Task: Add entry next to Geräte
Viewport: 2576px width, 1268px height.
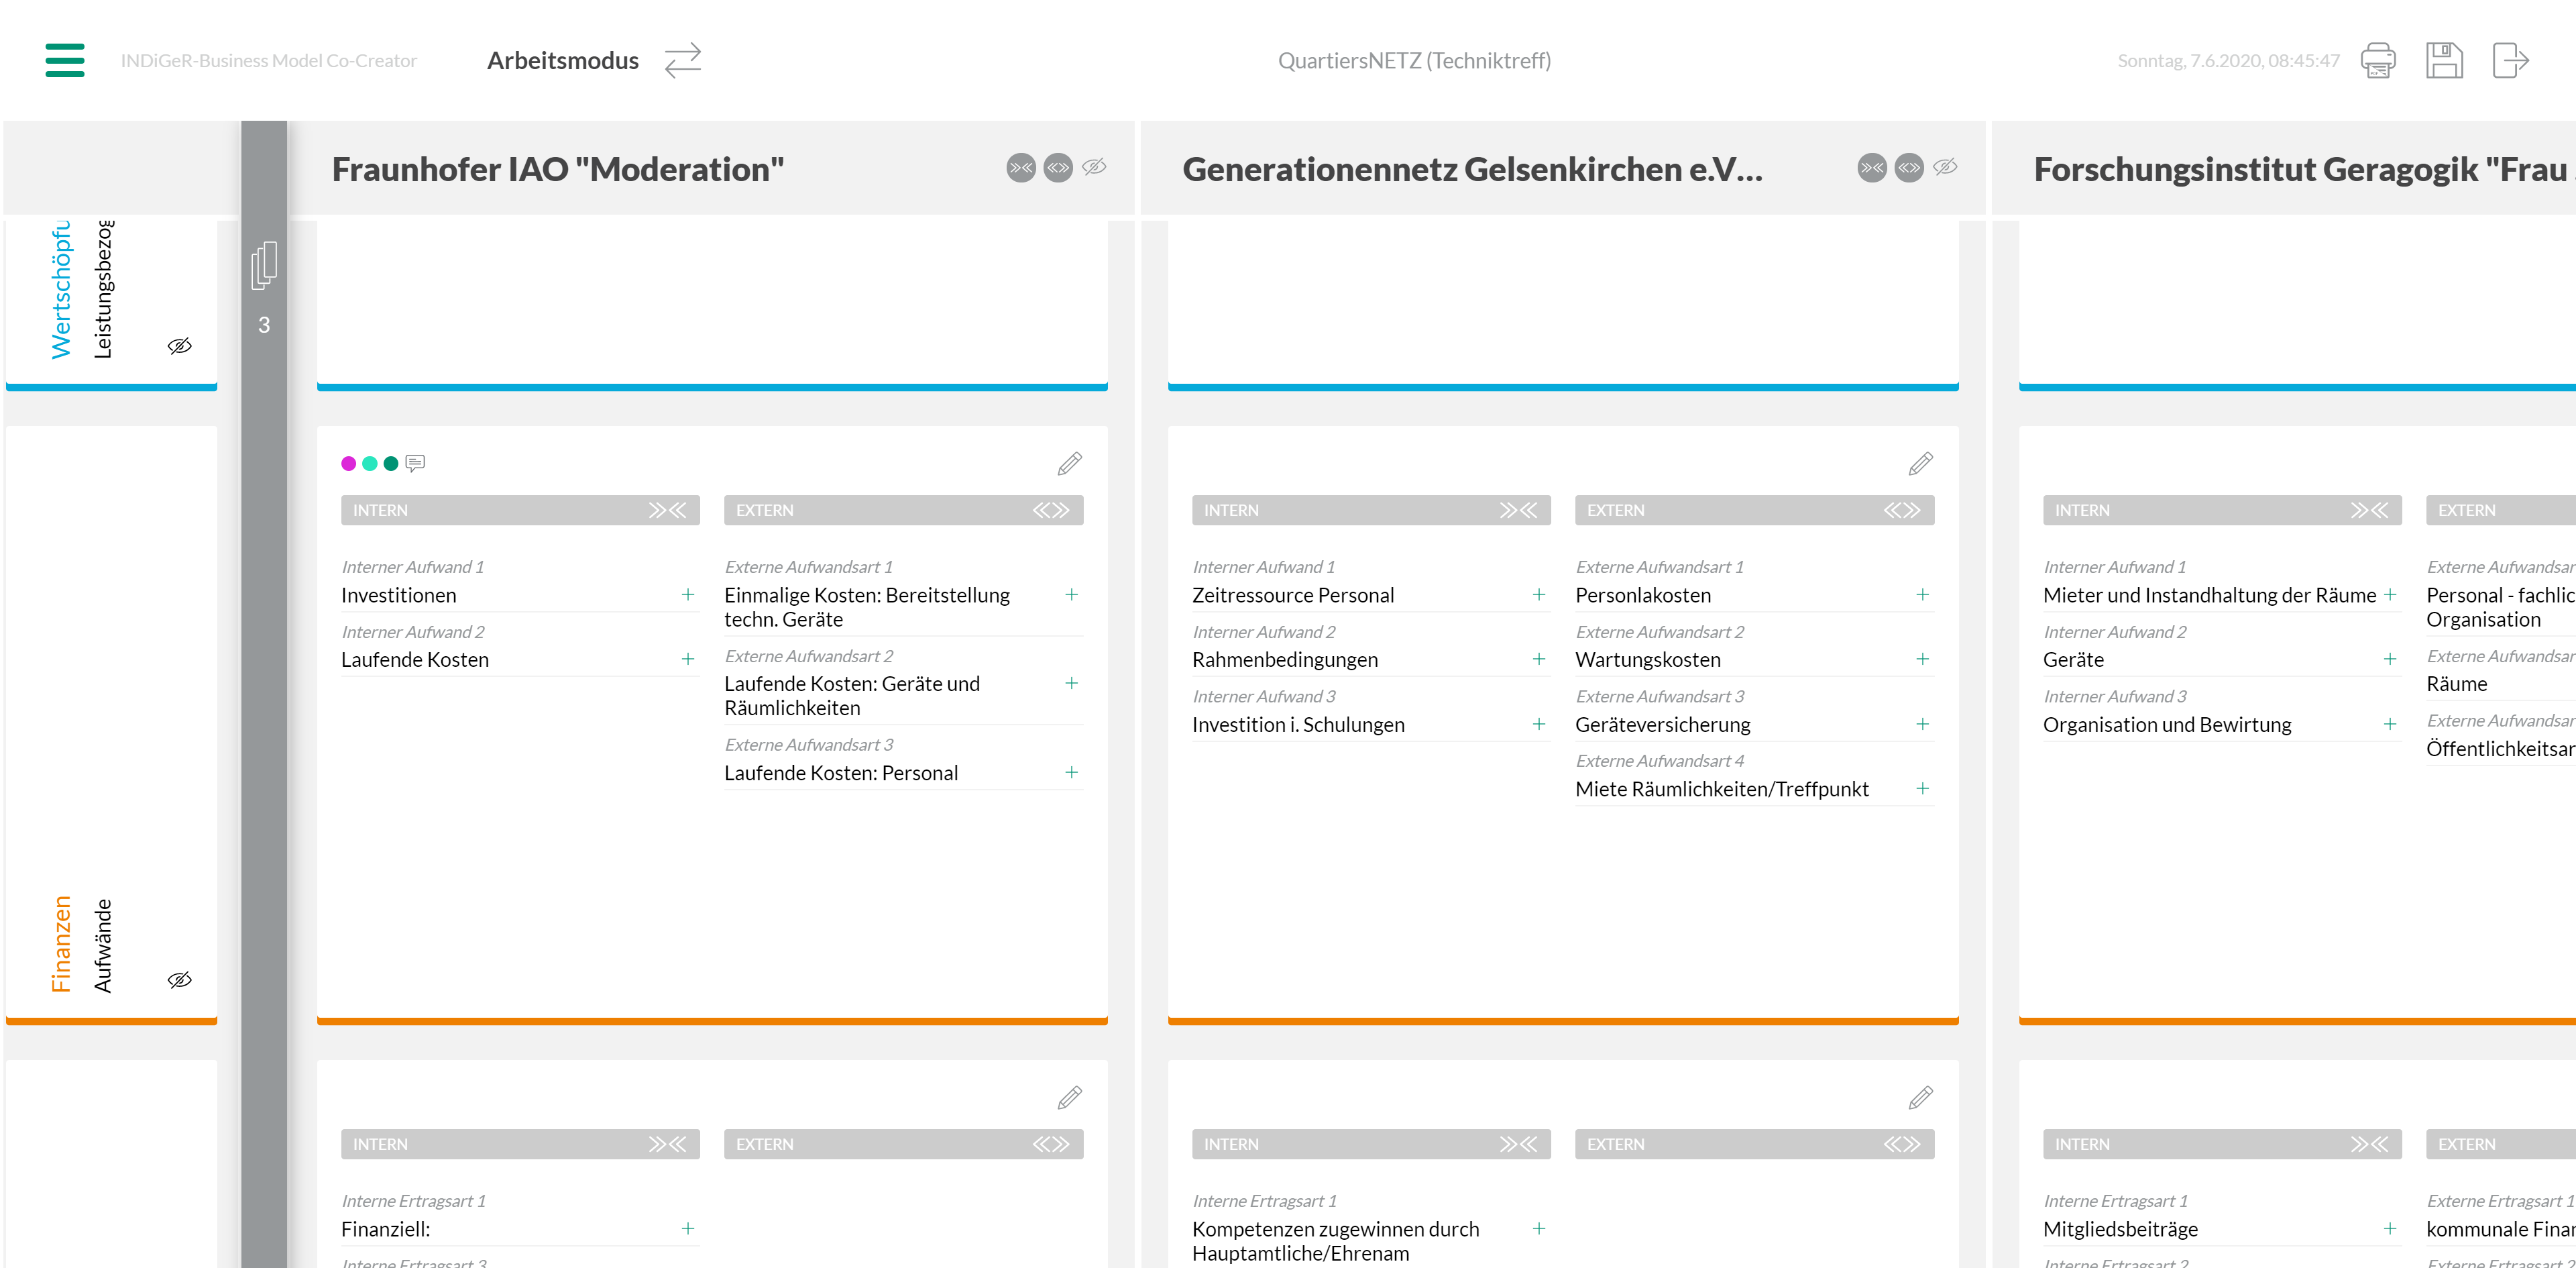Action: 2390,659
